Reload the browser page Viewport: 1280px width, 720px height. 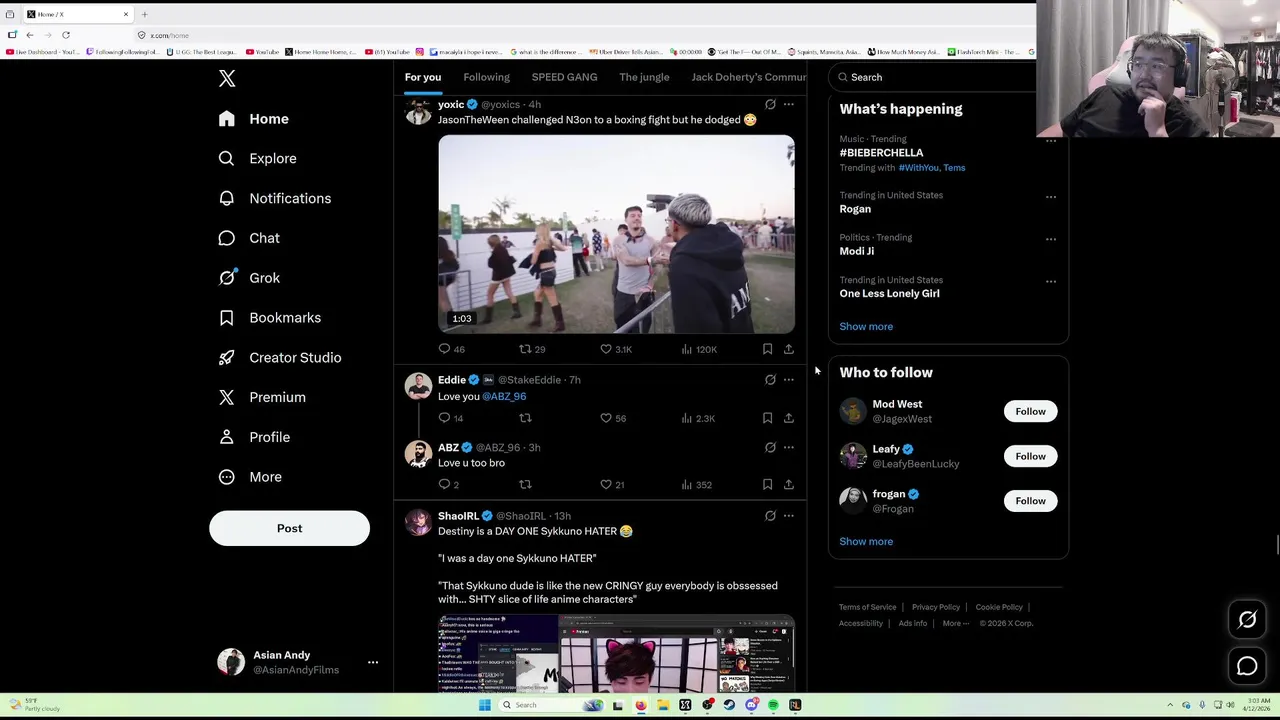(x=66, y=35)
